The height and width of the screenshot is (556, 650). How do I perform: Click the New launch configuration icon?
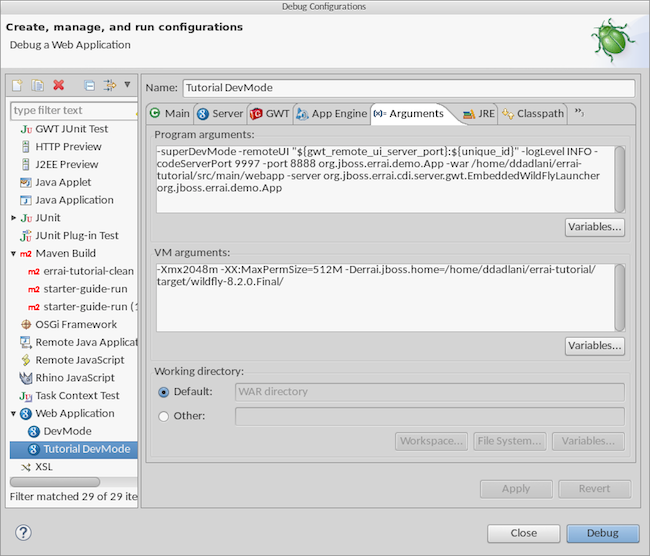(x=17, y=85)
